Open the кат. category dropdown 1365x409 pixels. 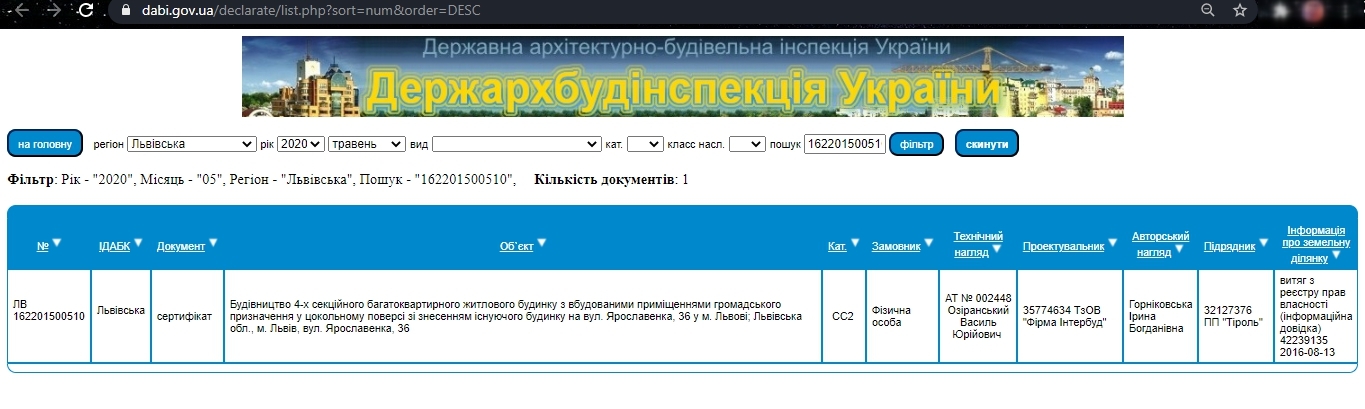coord(645,144)
